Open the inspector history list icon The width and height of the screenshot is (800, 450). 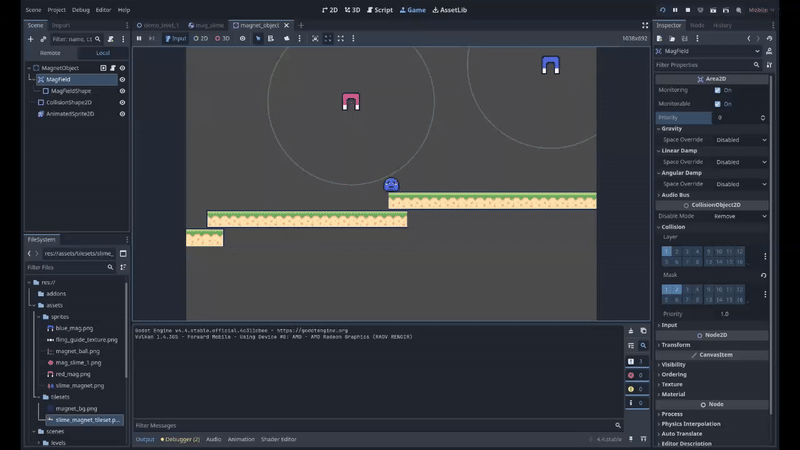point(769,38)
